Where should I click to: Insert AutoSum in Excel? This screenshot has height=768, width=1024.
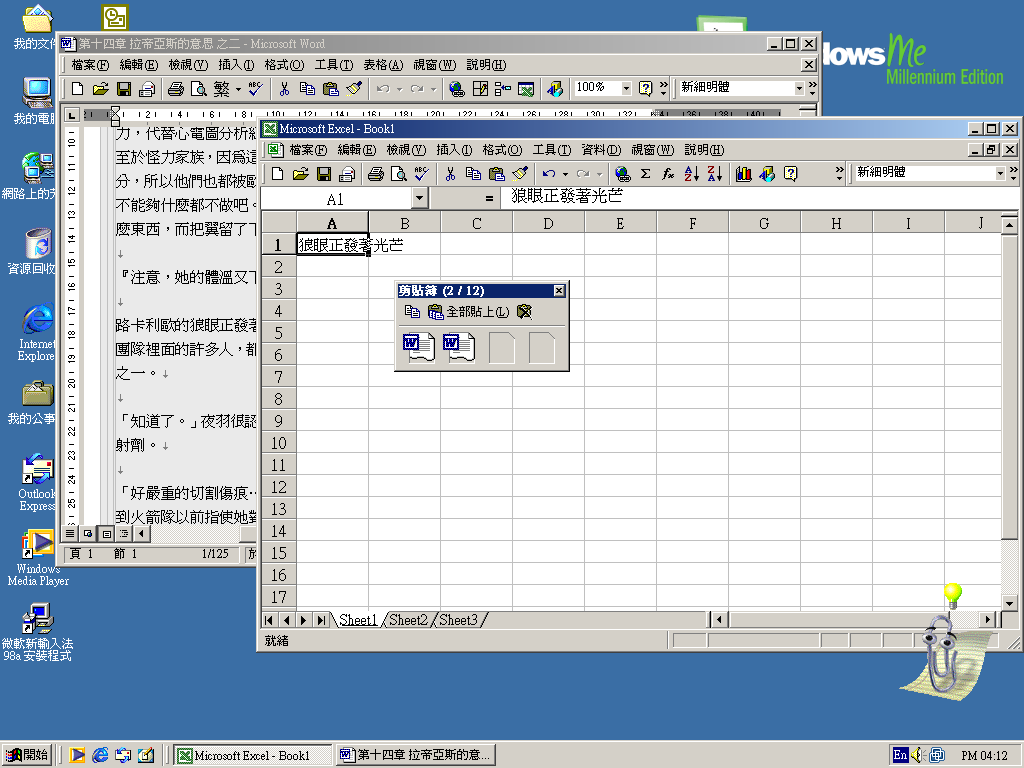click(x=645, y=174)
